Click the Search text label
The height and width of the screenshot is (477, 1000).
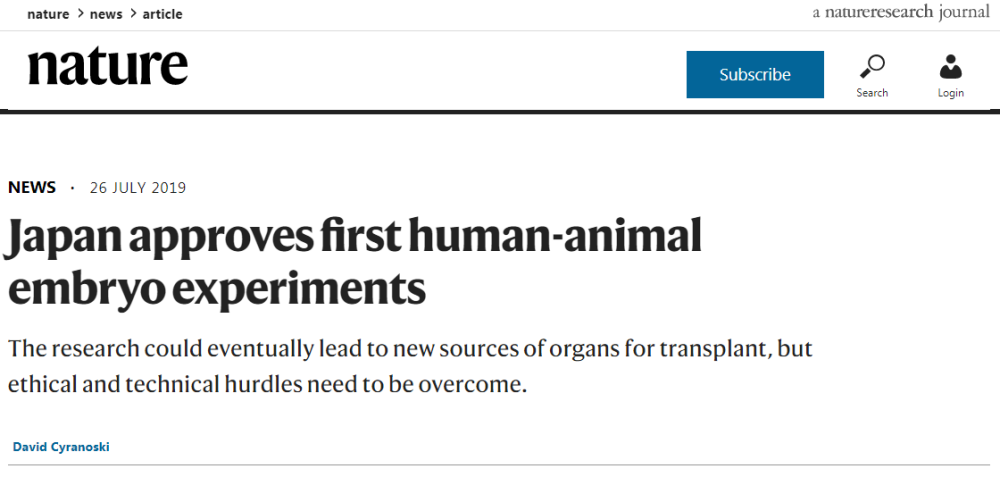pyautogui.click(x=872, y=93)
